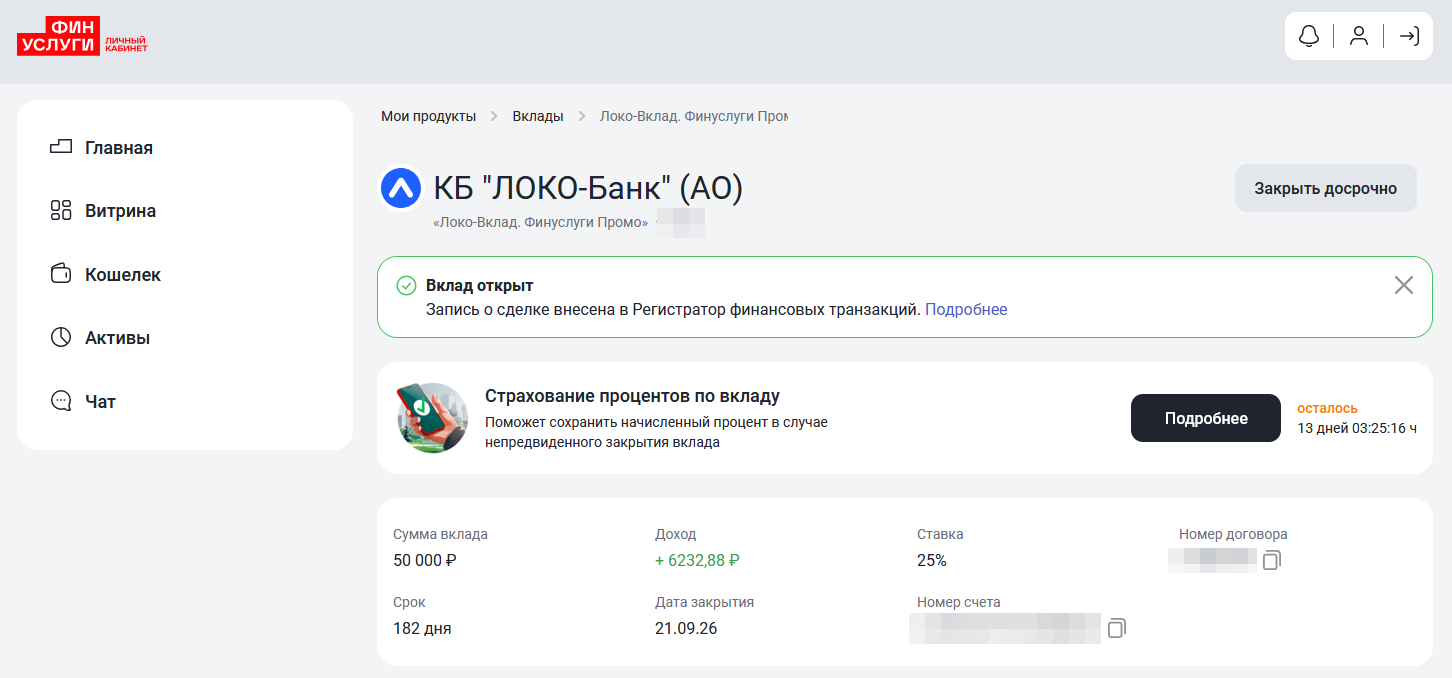Click the Кошелек wallet icon in sidebar
The image size is (1452, 678).
[61, 274]
